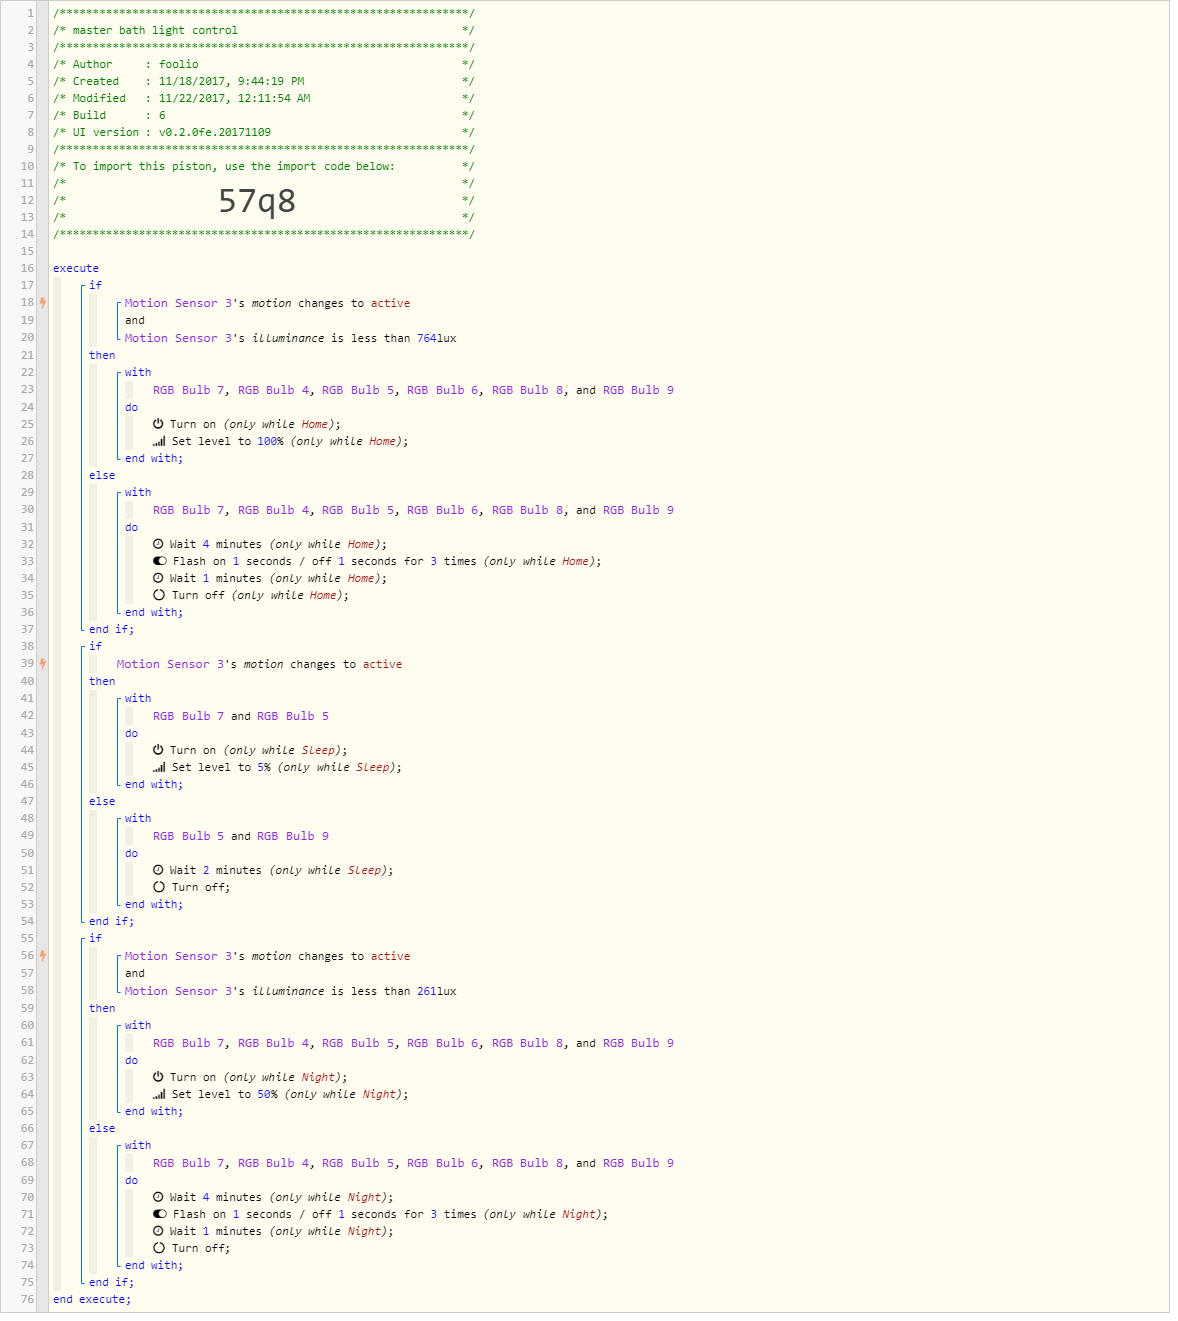Click the else keyword on line 66
This screenshot has height=1321, width=1178.
point(102,1128)
